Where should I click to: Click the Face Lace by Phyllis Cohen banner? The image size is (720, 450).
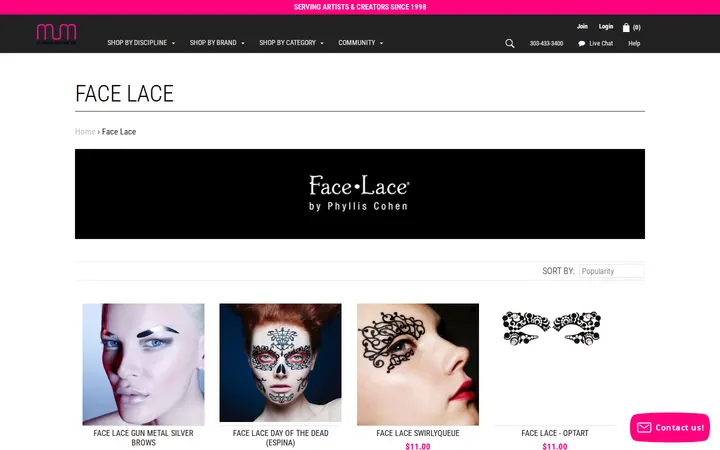pos(360,194)
